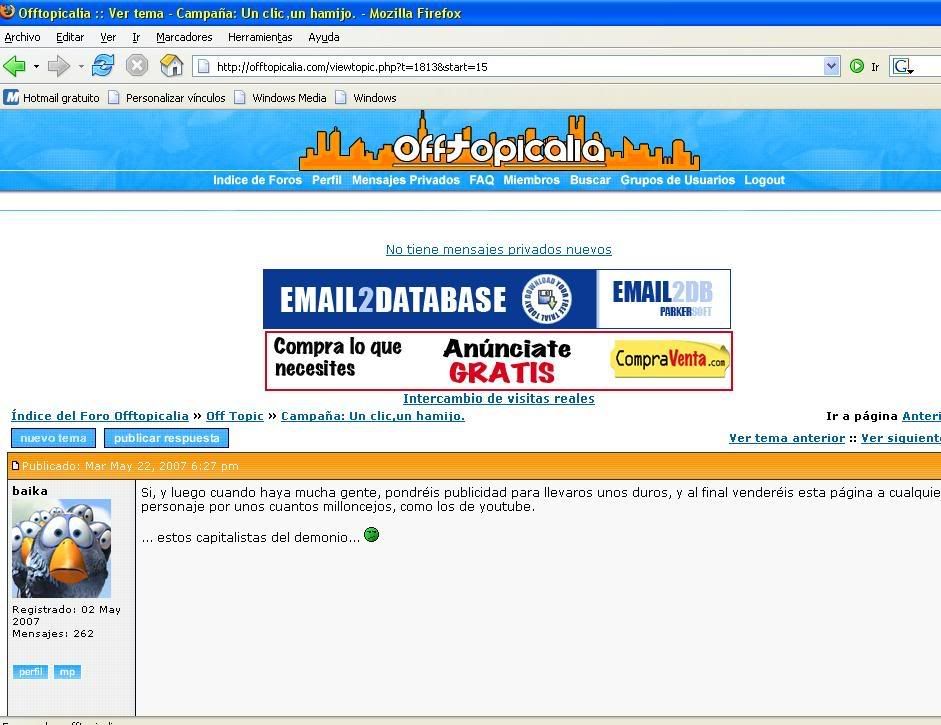
Task: Go to the Home page icon
Action: [x=172, y=66]
